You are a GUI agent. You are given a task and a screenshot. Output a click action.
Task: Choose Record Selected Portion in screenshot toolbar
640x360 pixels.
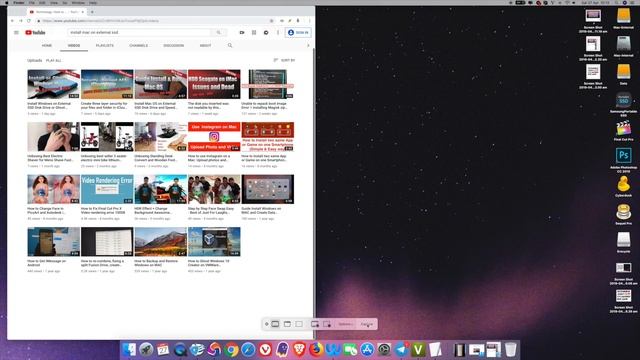[327, 324]
